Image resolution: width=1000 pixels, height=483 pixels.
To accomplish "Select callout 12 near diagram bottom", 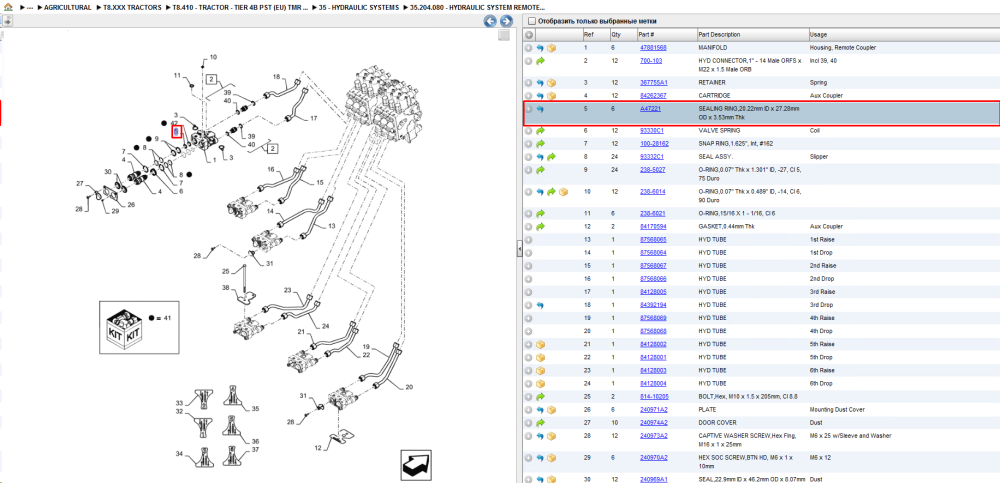I will [318, 448].
